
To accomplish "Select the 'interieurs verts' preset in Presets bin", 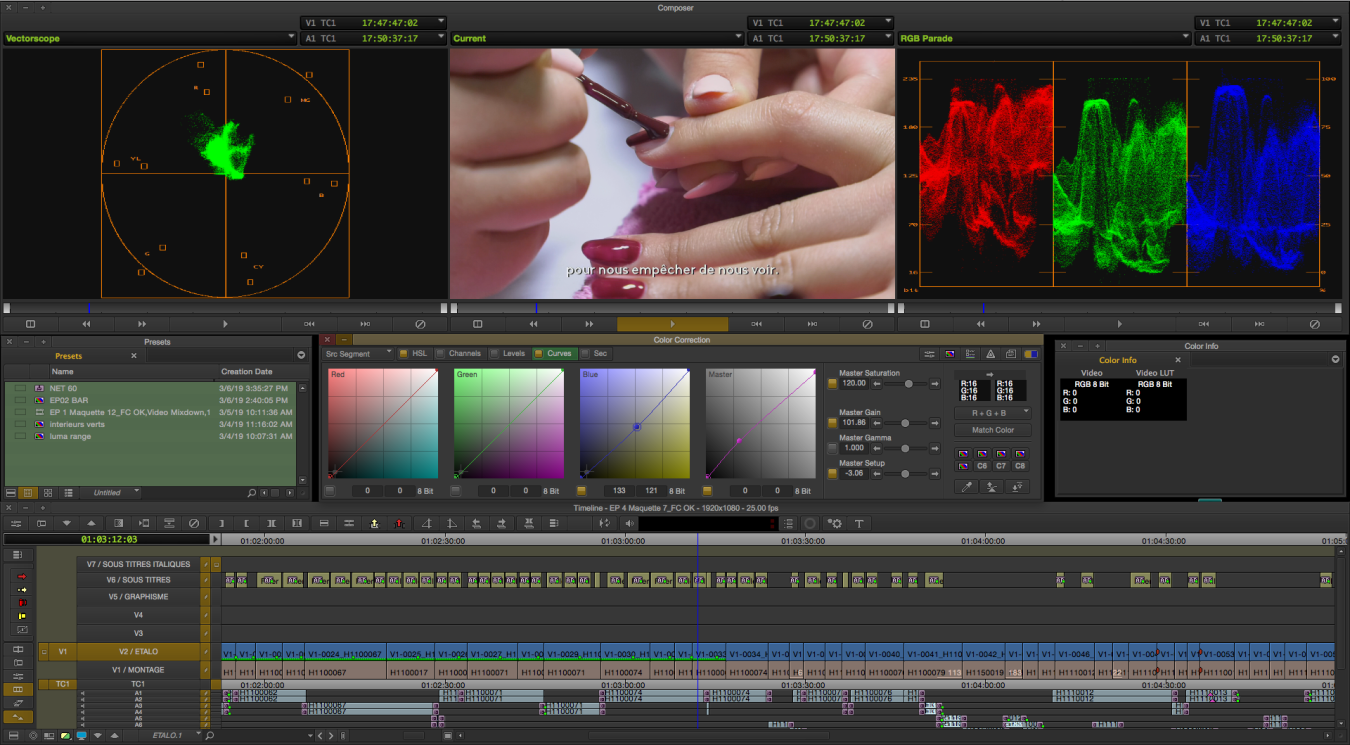I will click(x=77, y=424).
